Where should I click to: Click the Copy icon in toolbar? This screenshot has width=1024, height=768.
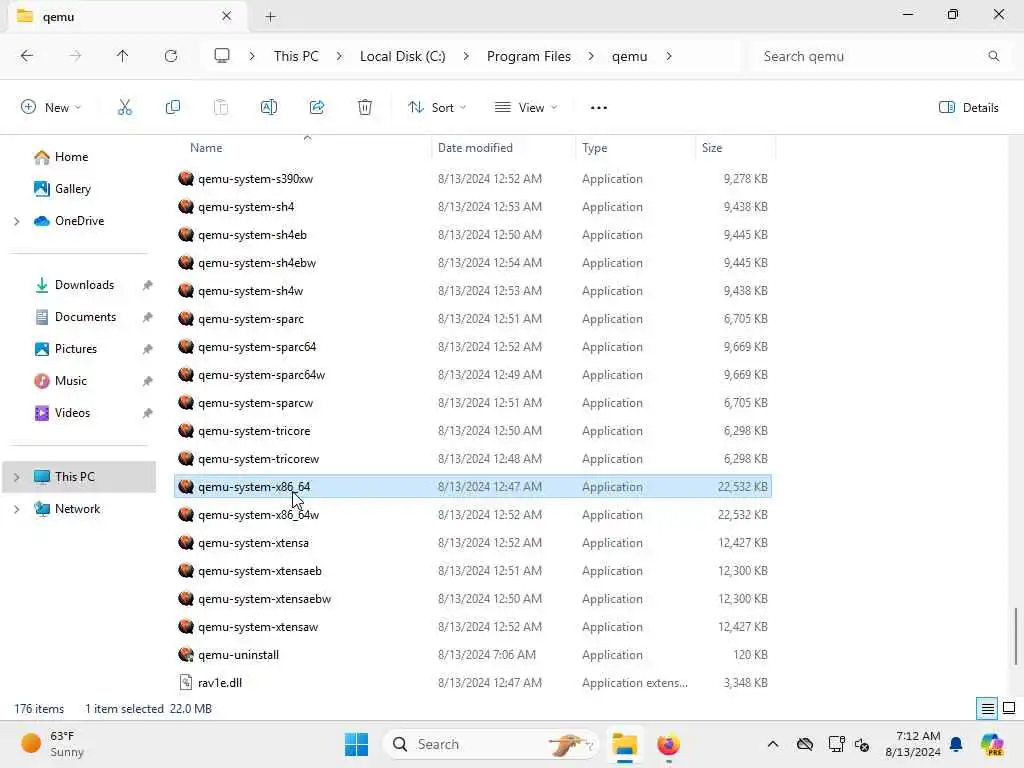tap(173, 108)
